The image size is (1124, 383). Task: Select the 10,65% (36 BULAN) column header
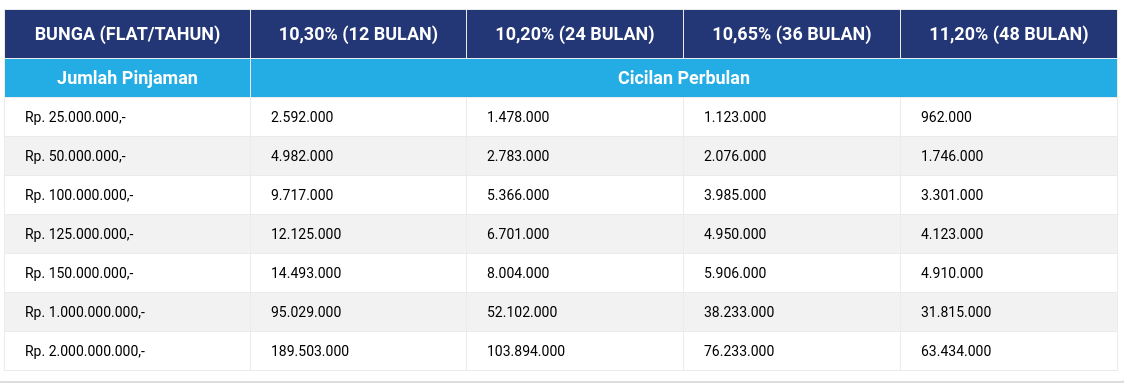point(792,34)
